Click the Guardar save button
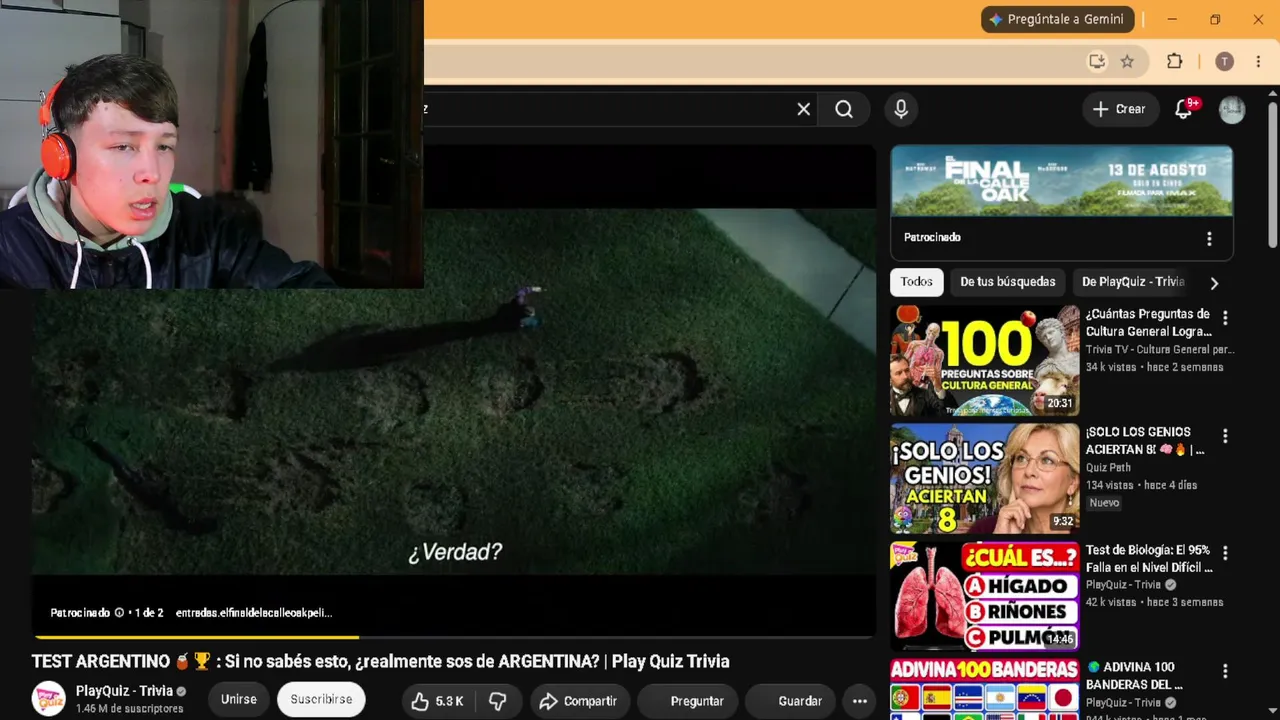The height and width of the screenshot is (720, 1280). click(x=790, y=701)
